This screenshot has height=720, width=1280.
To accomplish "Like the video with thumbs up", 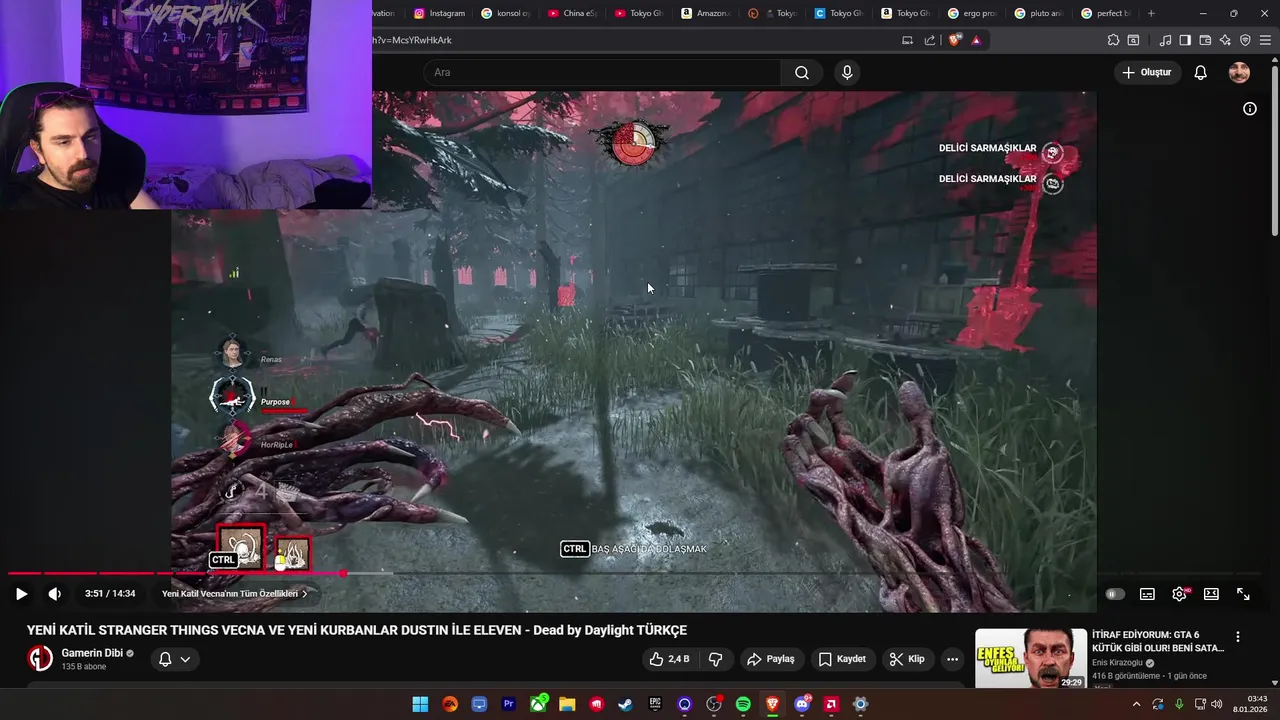I will 669,659.
